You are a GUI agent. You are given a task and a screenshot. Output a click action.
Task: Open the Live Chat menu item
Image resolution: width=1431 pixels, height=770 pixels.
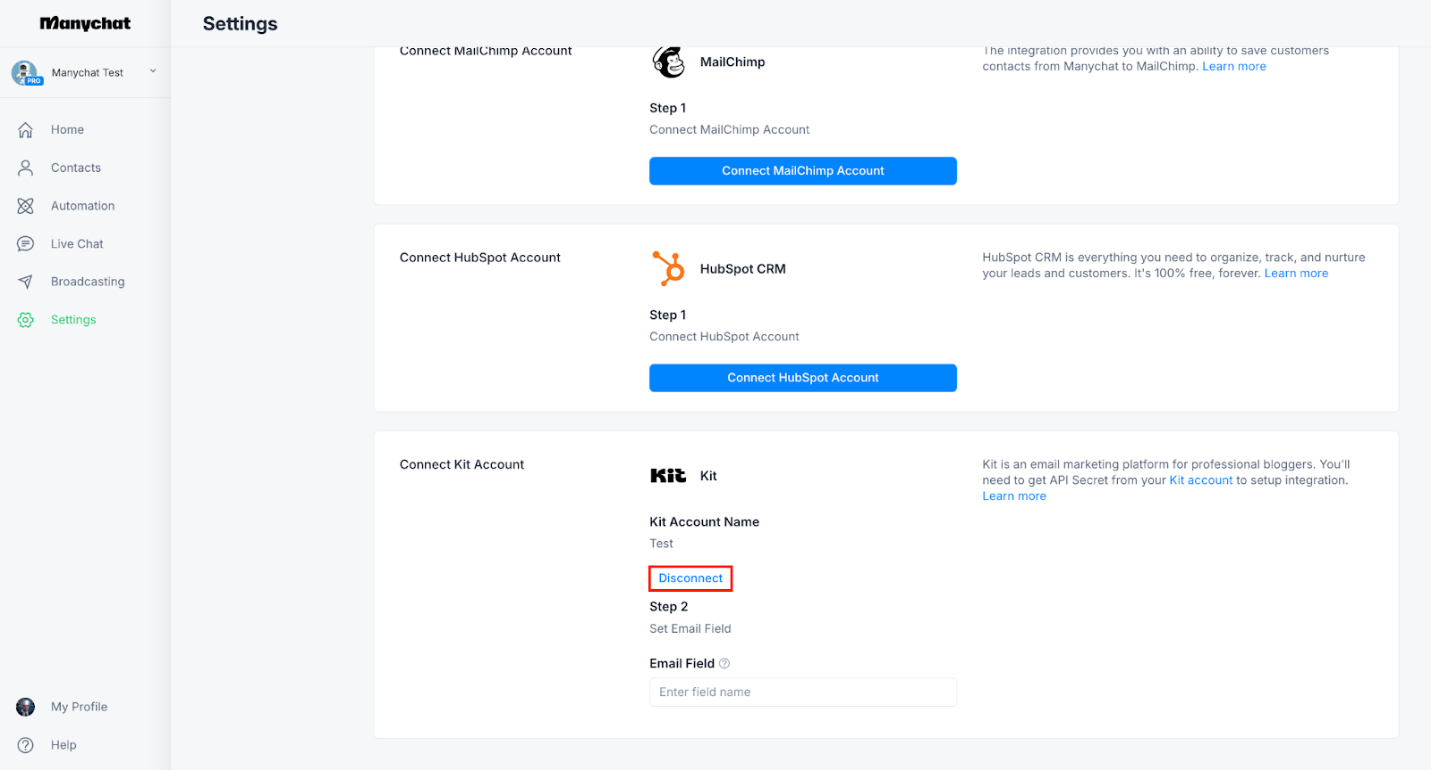coord(77,244)
